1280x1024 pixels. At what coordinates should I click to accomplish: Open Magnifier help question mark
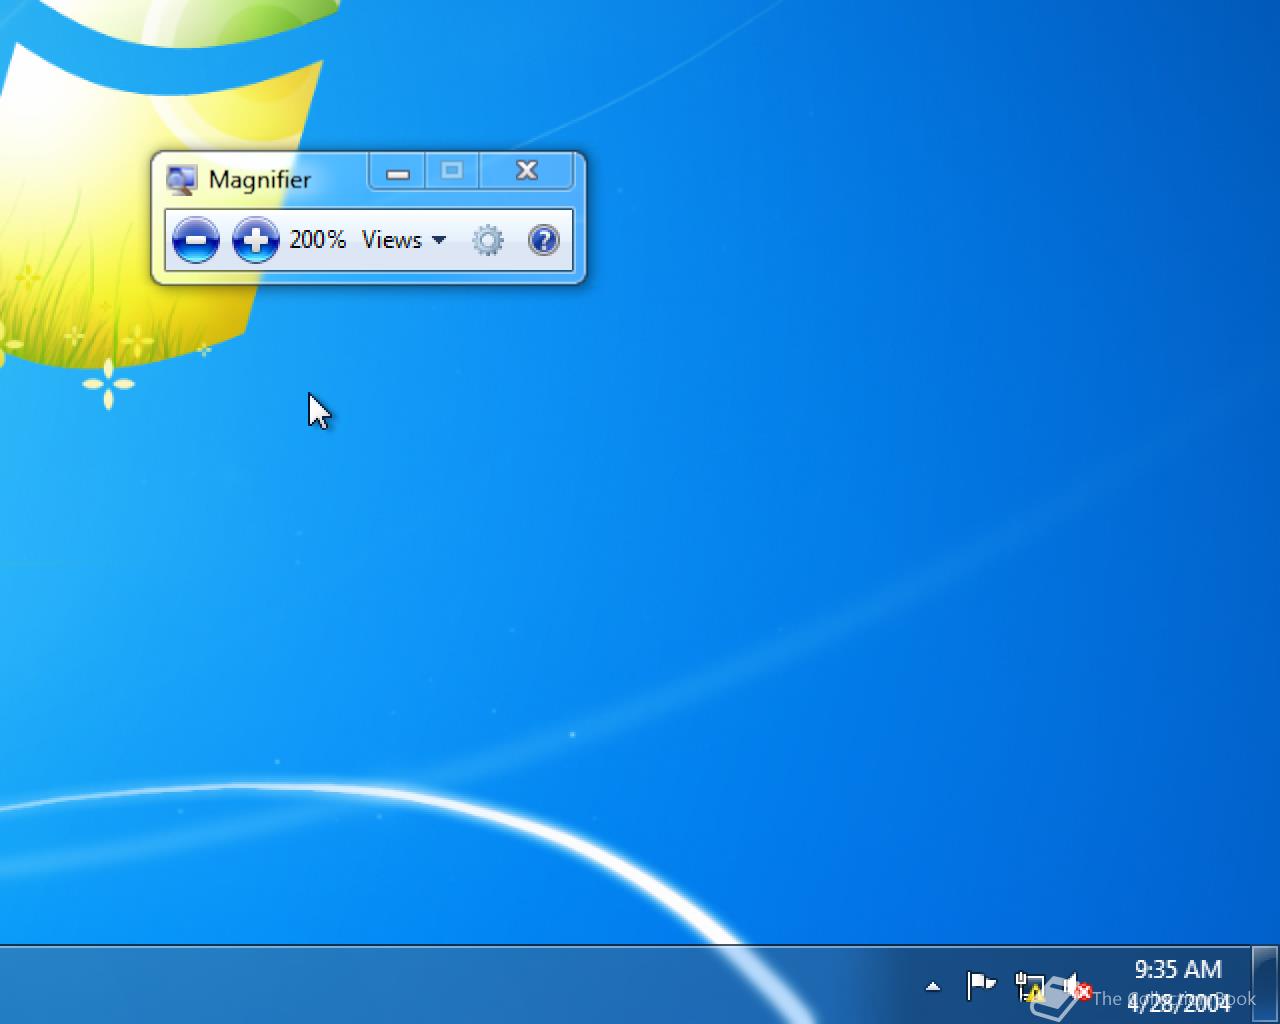543,240
